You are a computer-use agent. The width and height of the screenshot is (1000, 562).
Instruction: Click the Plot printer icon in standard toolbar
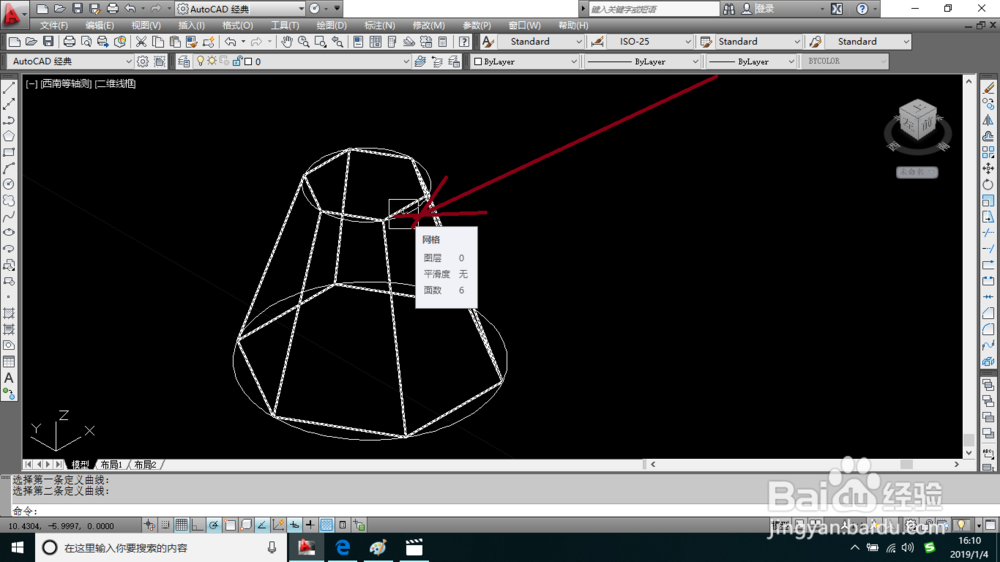[x=69, y=42]
